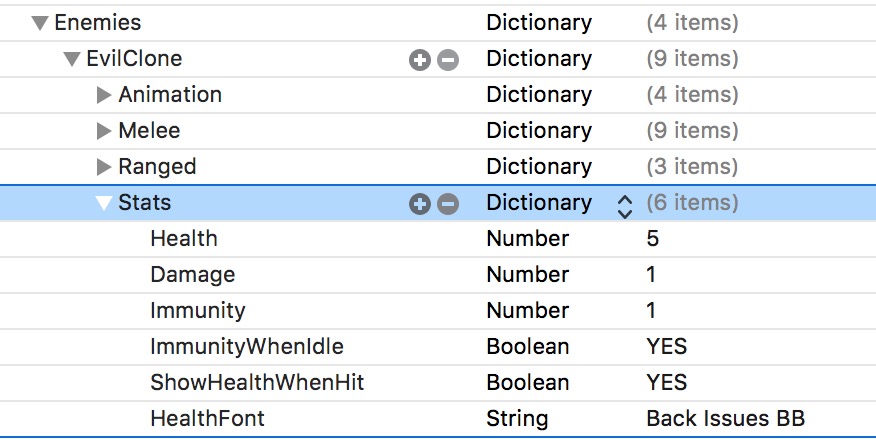Click the Health value 5
This screenshot has width=876, height=442.
click(653, 239)
